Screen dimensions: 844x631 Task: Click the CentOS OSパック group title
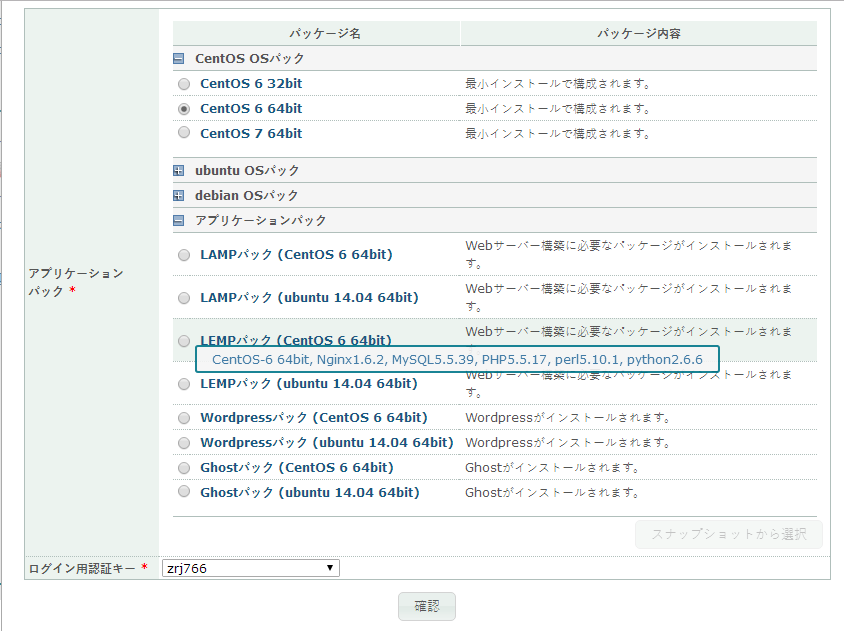tap(250, 58)
